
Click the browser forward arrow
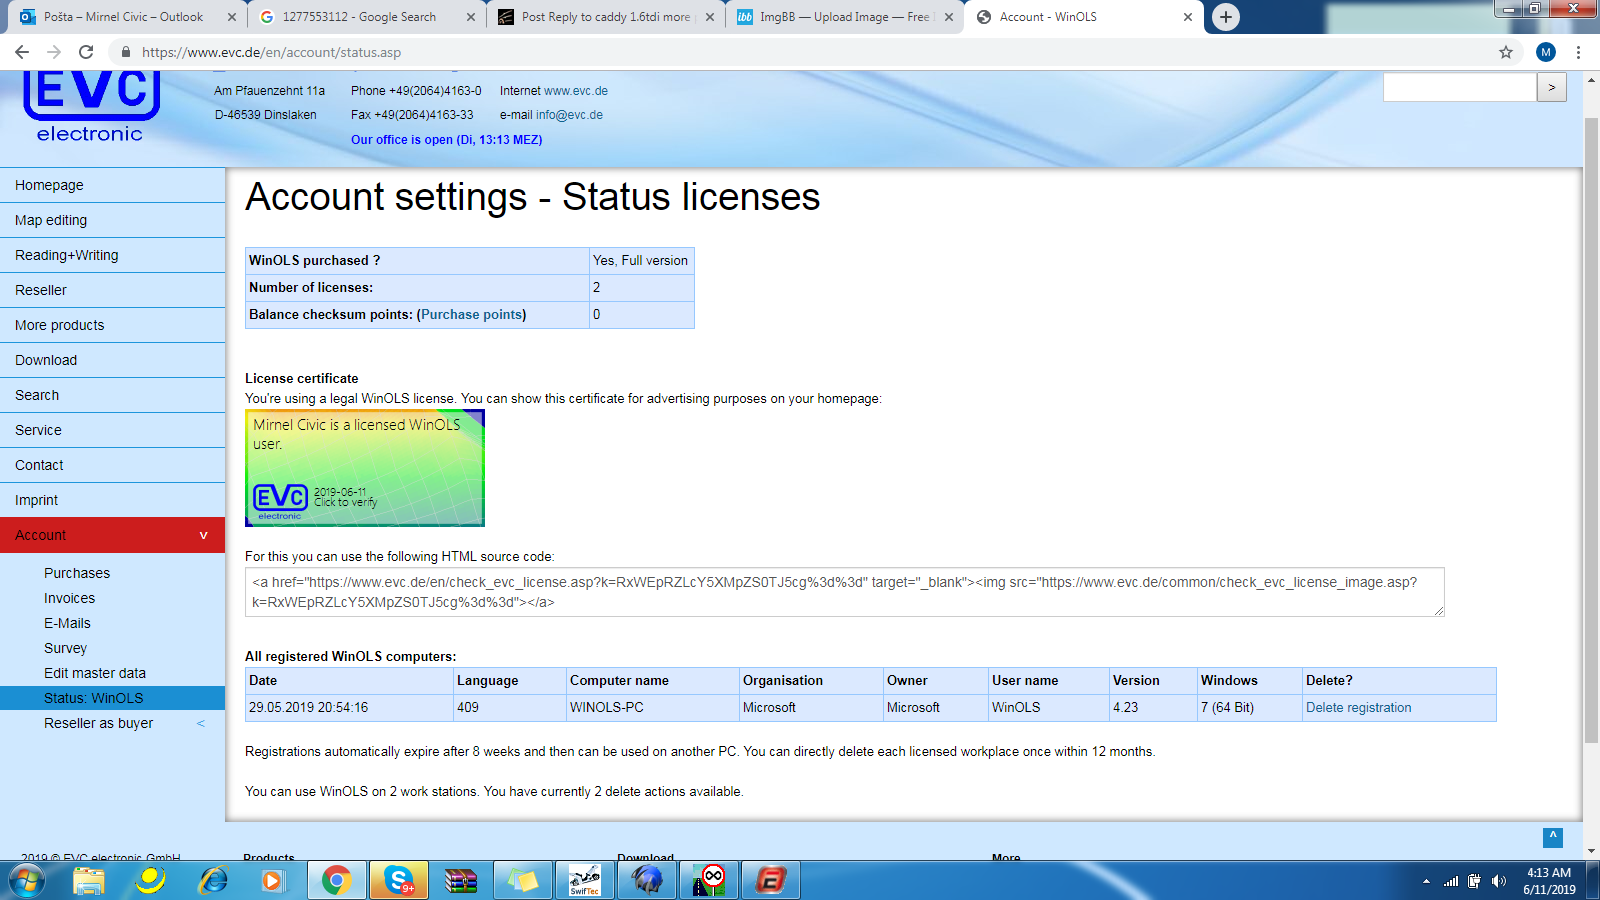[54, 52]
